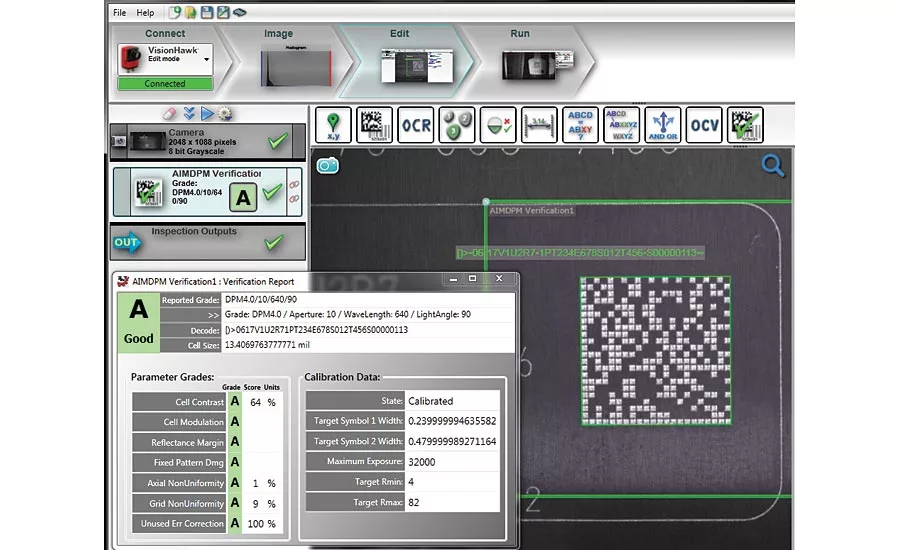Click the blue magnifier zoom icon
This screenshot has height=550, width=900.
(x=773, y=166)
